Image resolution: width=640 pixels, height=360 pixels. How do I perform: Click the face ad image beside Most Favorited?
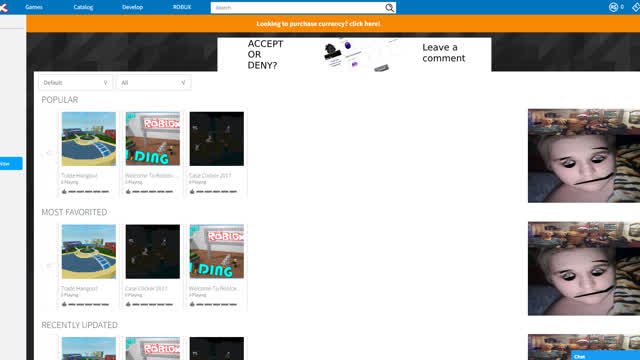point(584,268)
